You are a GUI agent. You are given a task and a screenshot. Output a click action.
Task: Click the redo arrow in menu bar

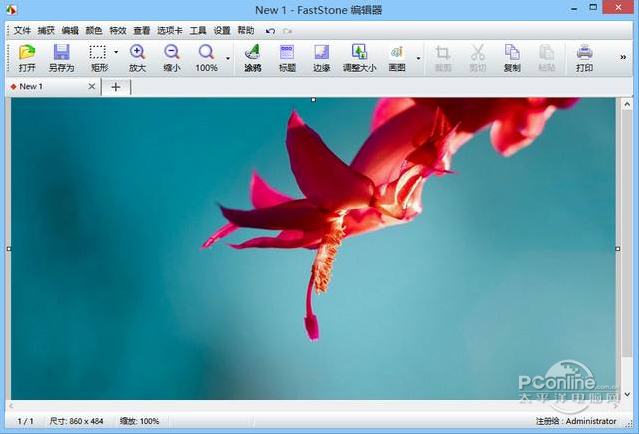tap(287, 31)
